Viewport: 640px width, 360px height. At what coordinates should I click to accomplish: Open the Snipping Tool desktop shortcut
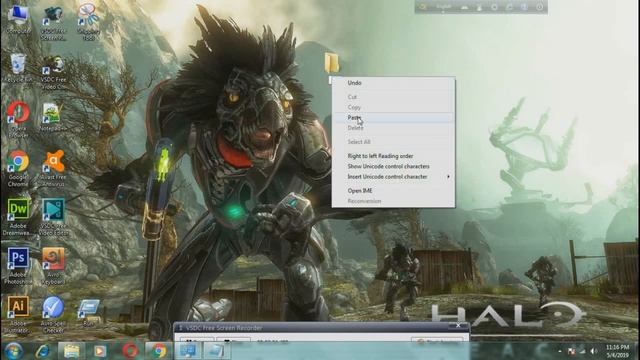[x=88, y=22]
